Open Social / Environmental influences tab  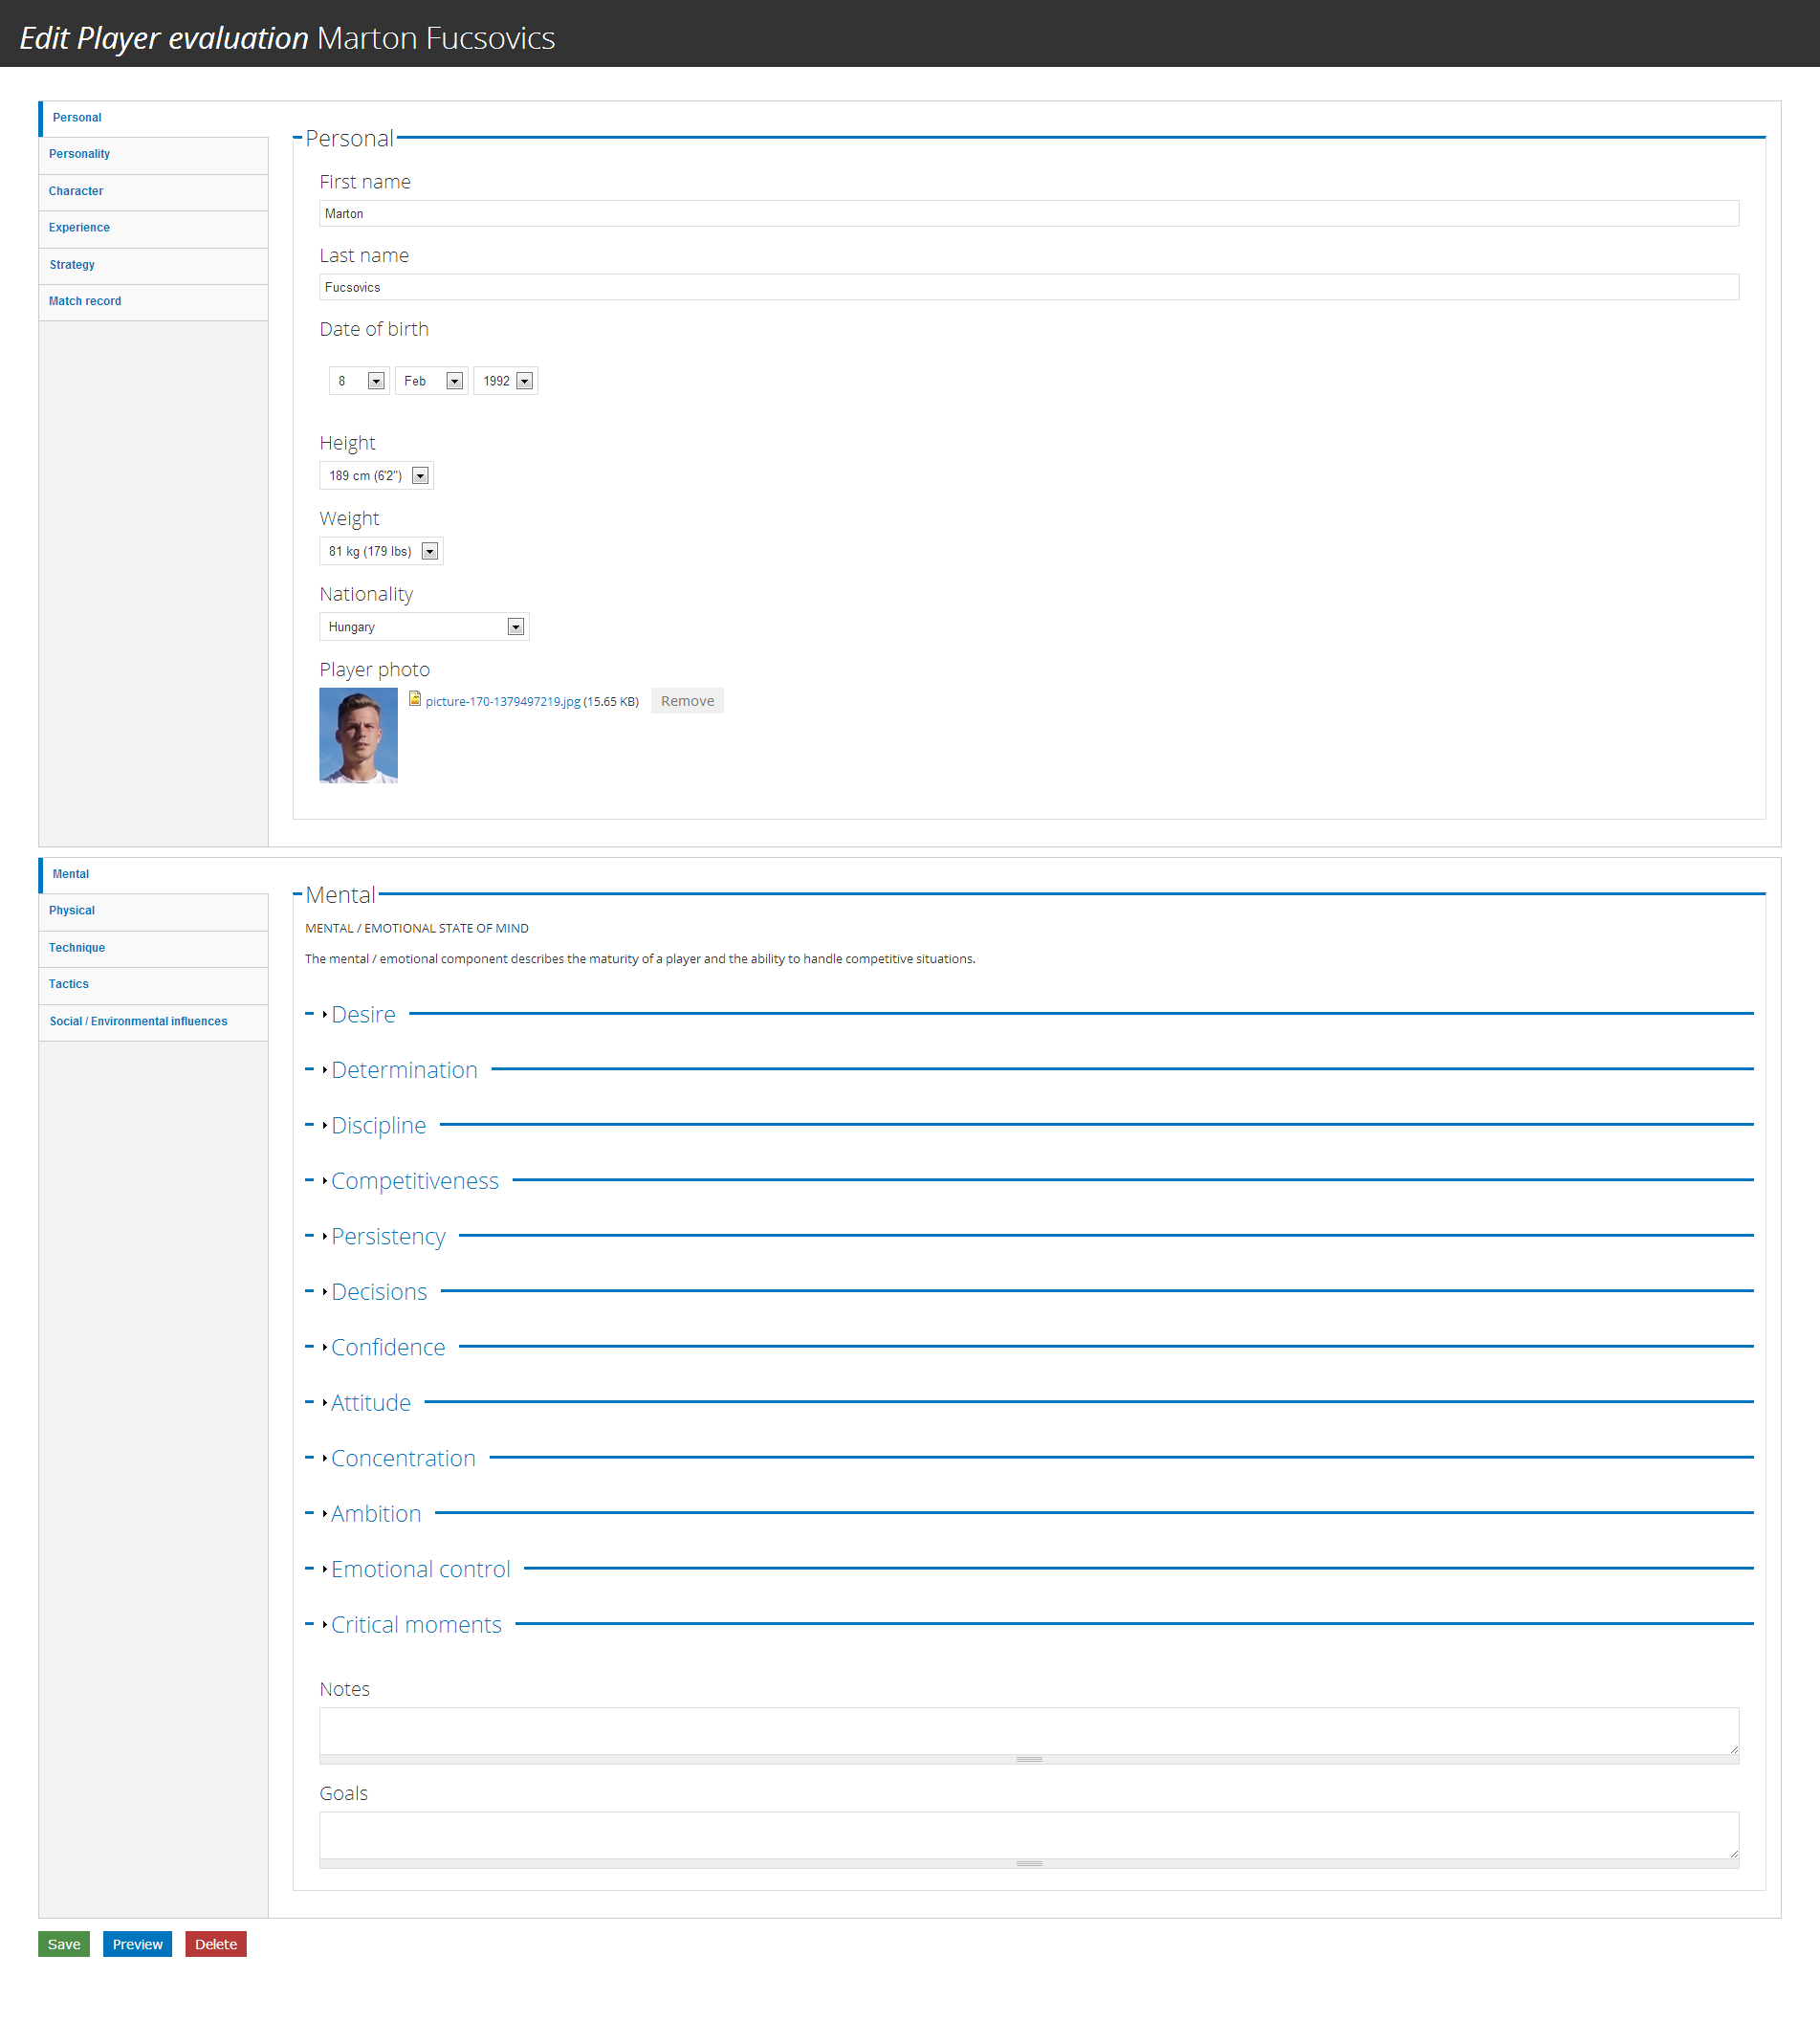pyautogui.click(x=153, y=1022)
